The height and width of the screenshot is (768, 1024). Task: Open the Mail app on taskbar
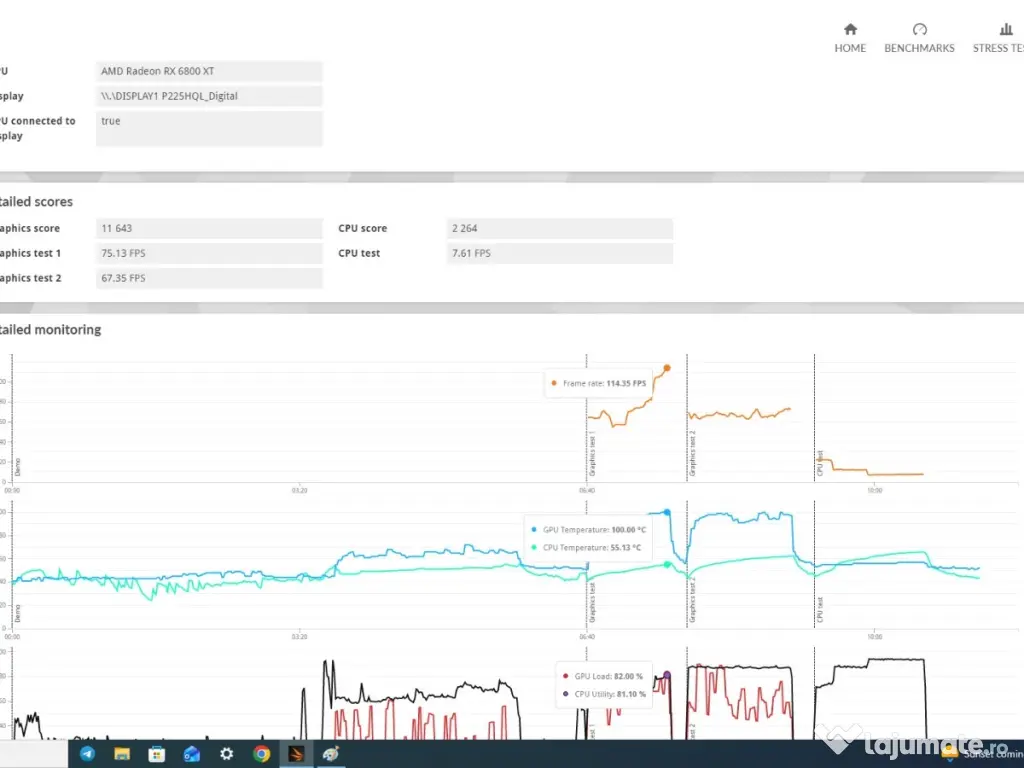pos(192,754)
